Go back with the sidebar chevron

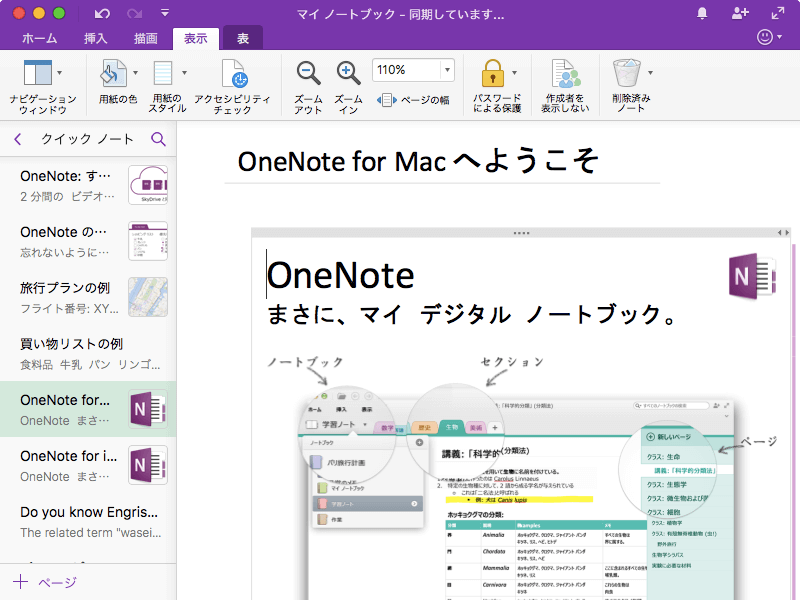pos(18,139)
